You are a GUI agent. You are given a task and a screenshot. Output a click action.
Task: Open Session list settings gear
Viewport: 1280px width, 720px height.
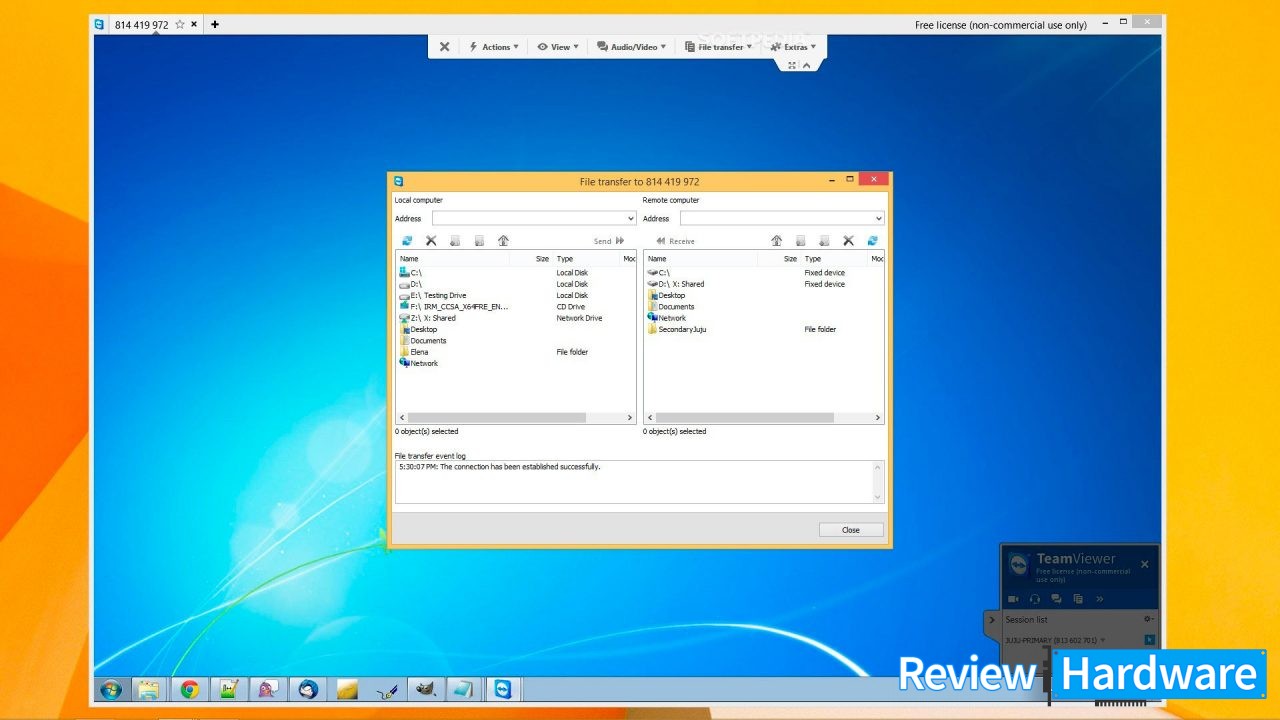click(1148, 620)
